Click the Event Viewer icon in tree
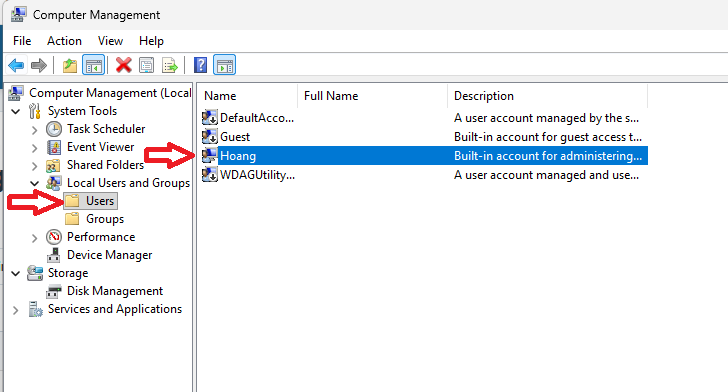The height and width of the screenshot is (392, 728). pos(54,147)
